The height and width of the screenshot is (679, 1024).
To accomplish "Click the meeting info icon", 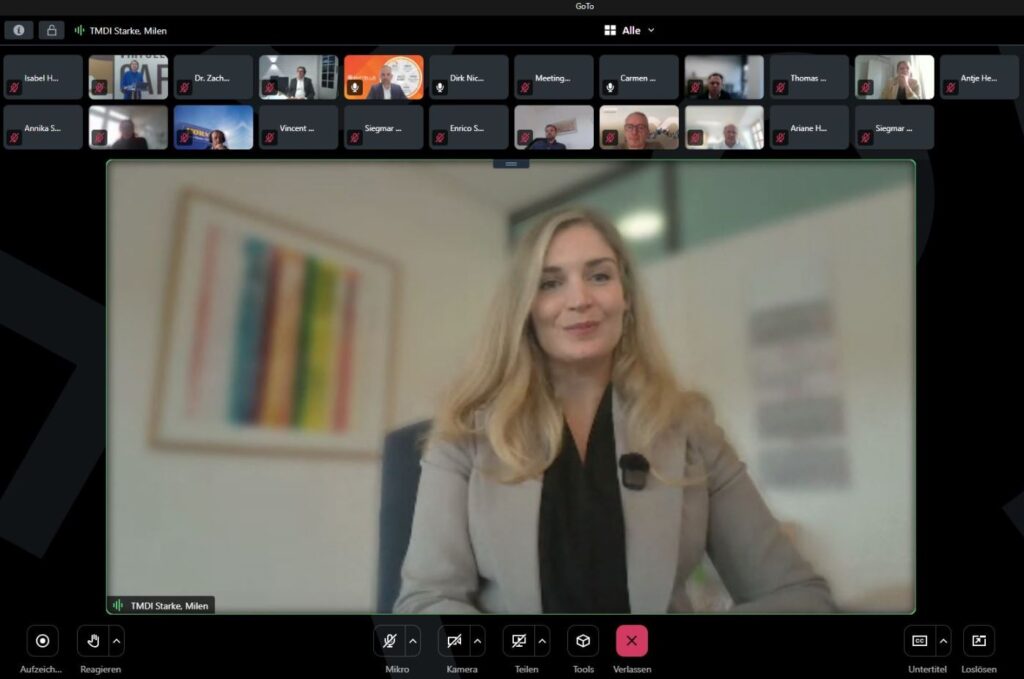I will (18, 30).
